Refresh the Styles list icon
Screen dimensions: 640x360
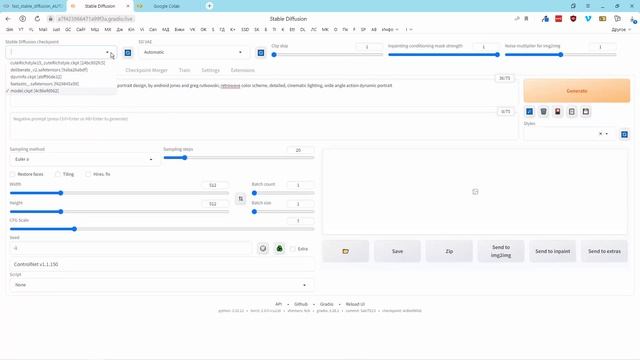624,134
